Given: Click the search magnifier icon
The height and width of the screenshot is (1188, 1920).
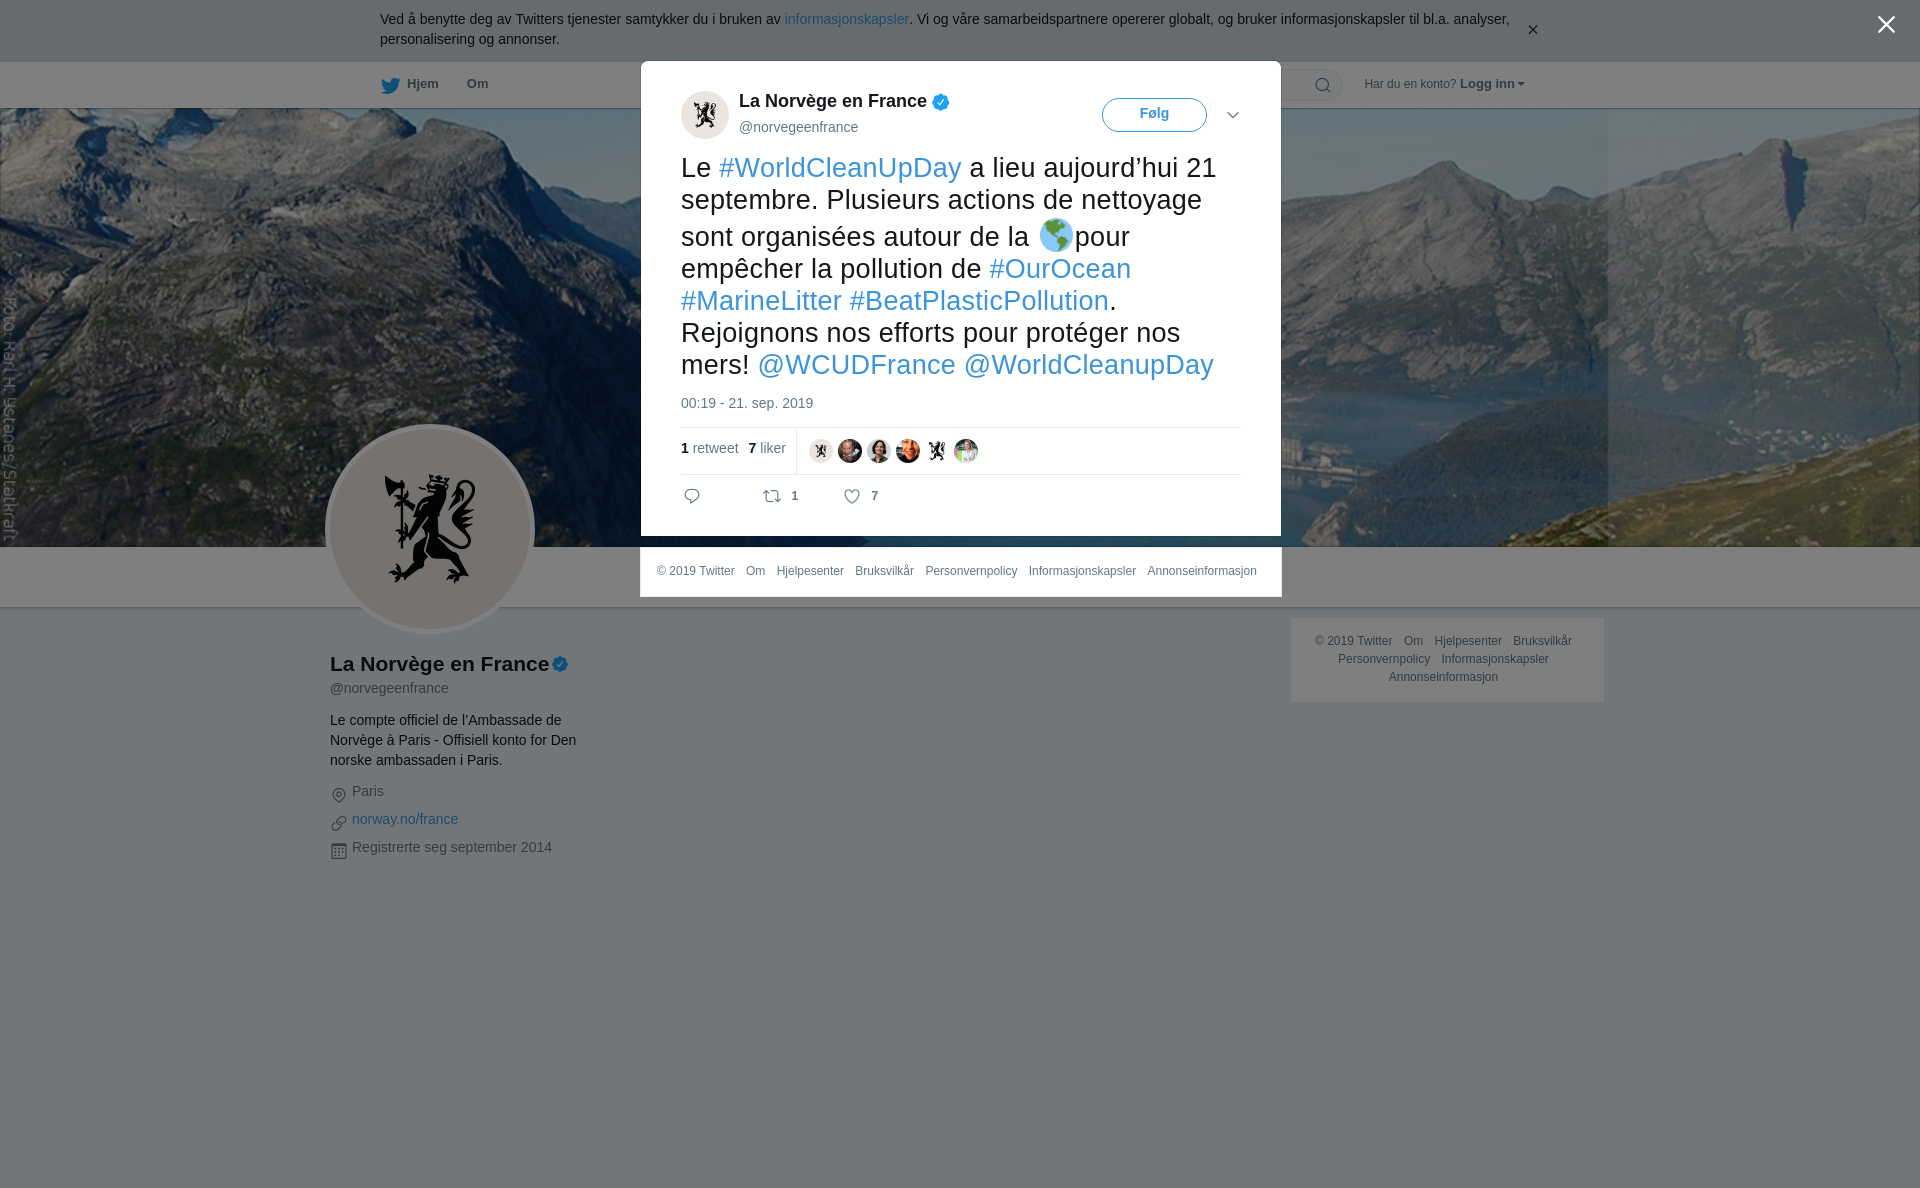Looking at the screenshot, I should [x=1322, y=85].
